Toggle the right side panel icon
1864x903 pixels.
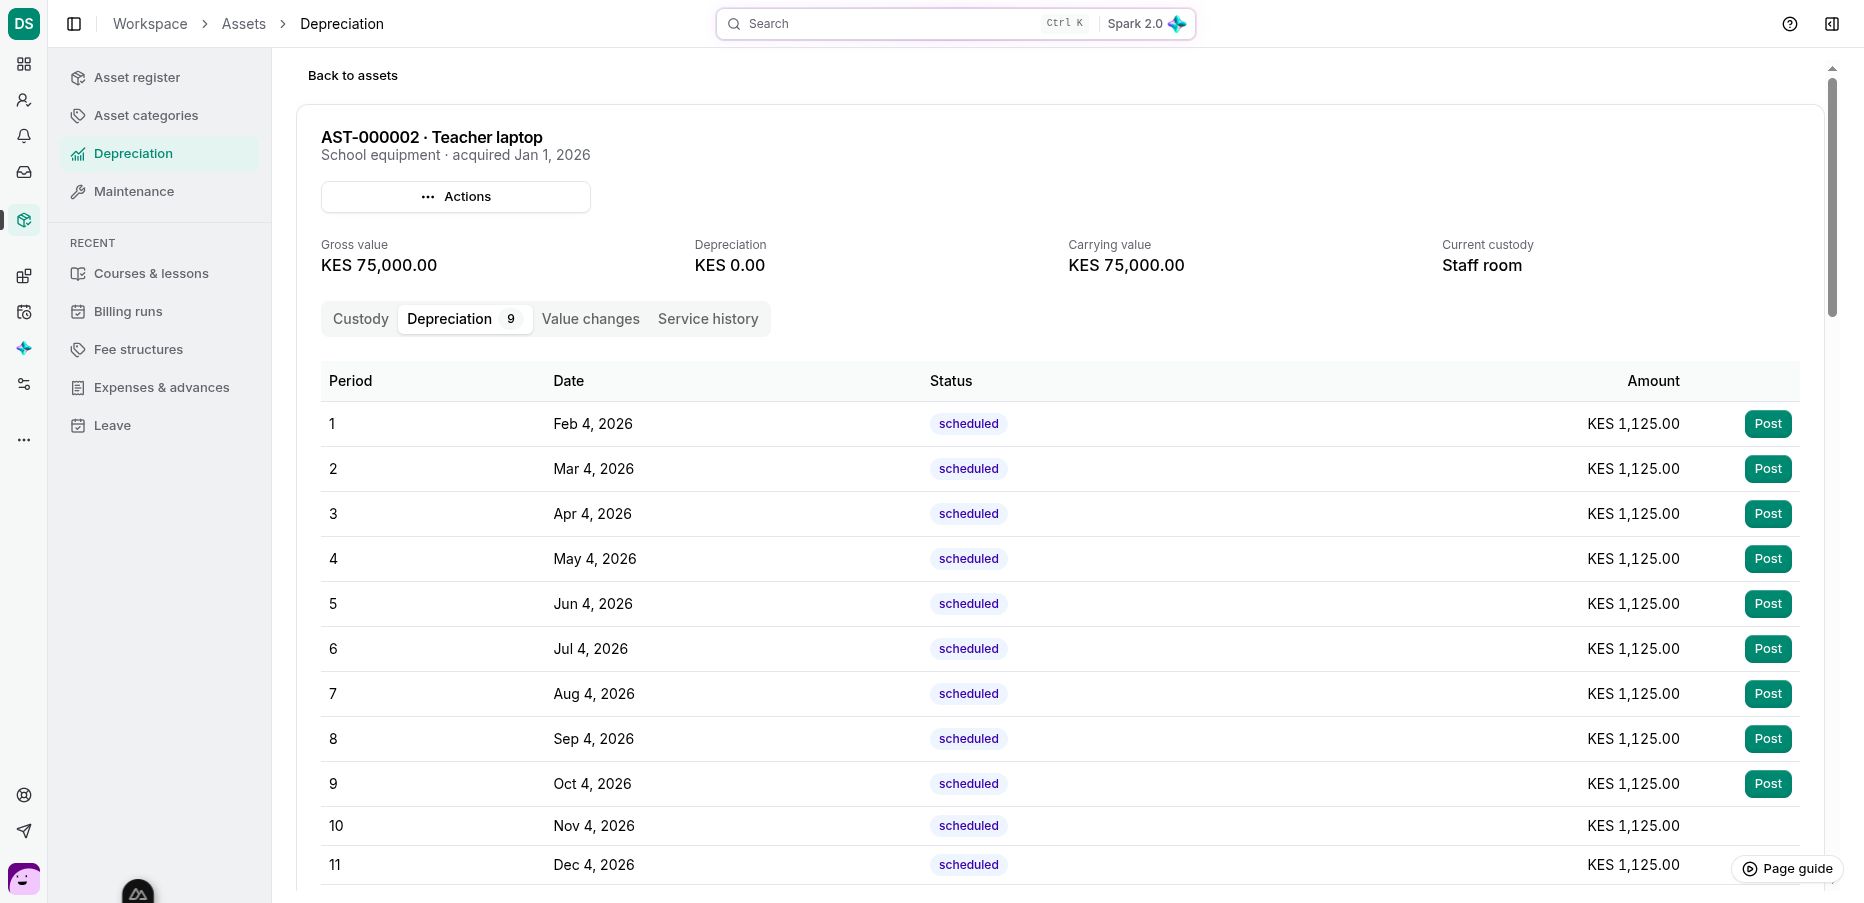[1832, 24]
